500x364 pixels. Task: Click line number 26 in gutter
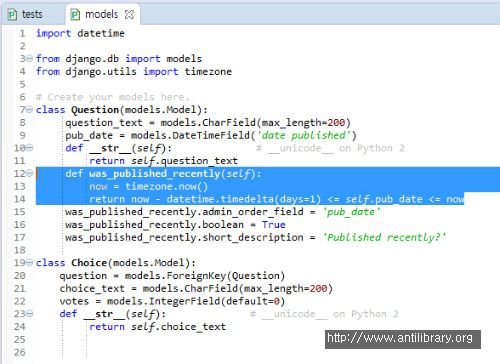[x=20, y=352]
